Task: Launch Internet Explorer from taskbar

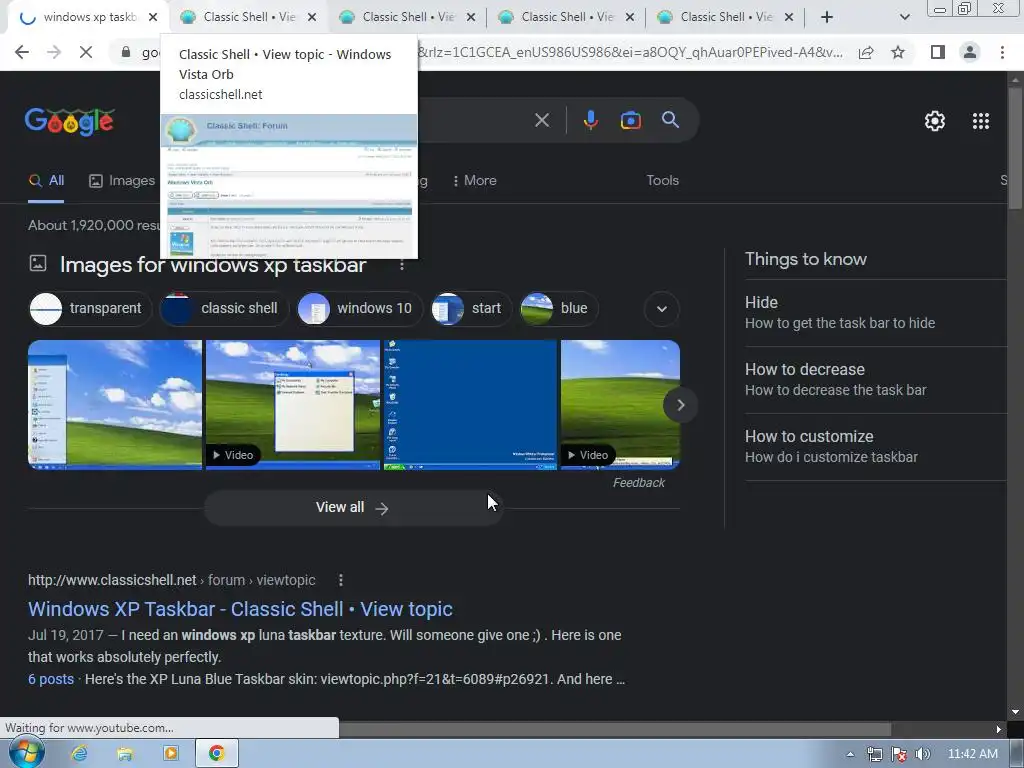Action: 79,754
